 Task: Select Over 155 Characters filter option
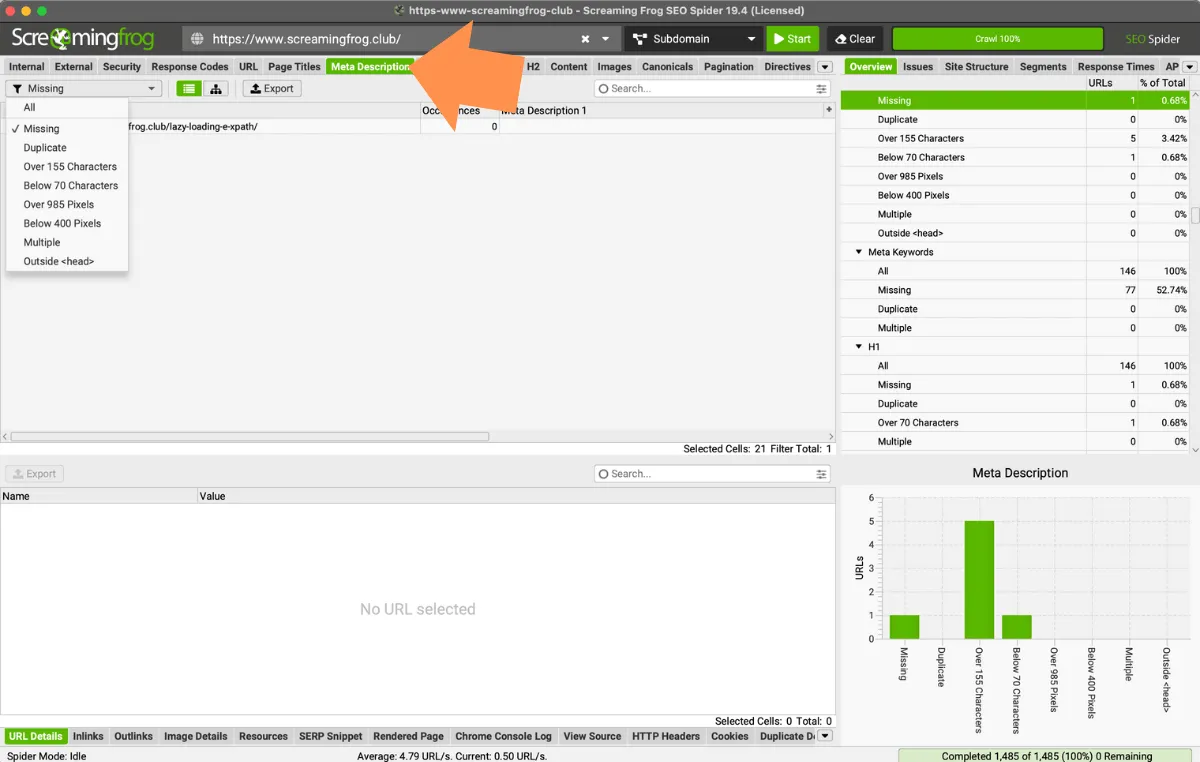click(70, 167)
